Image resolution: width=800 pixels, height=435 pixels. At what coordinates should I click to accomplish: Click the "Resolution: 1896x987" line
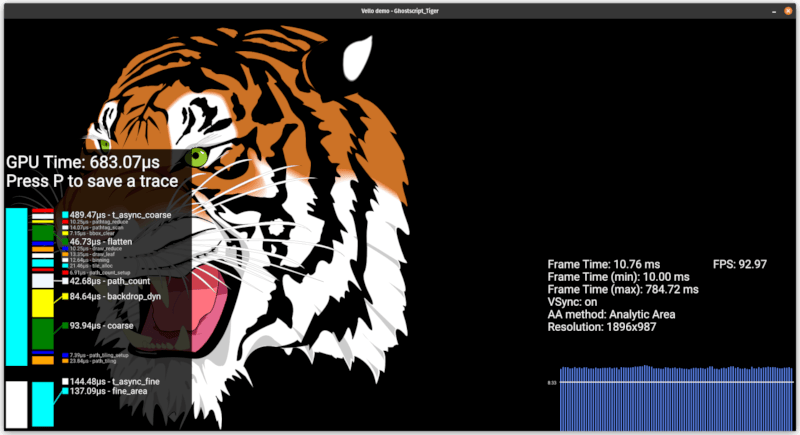pos(602,327)
